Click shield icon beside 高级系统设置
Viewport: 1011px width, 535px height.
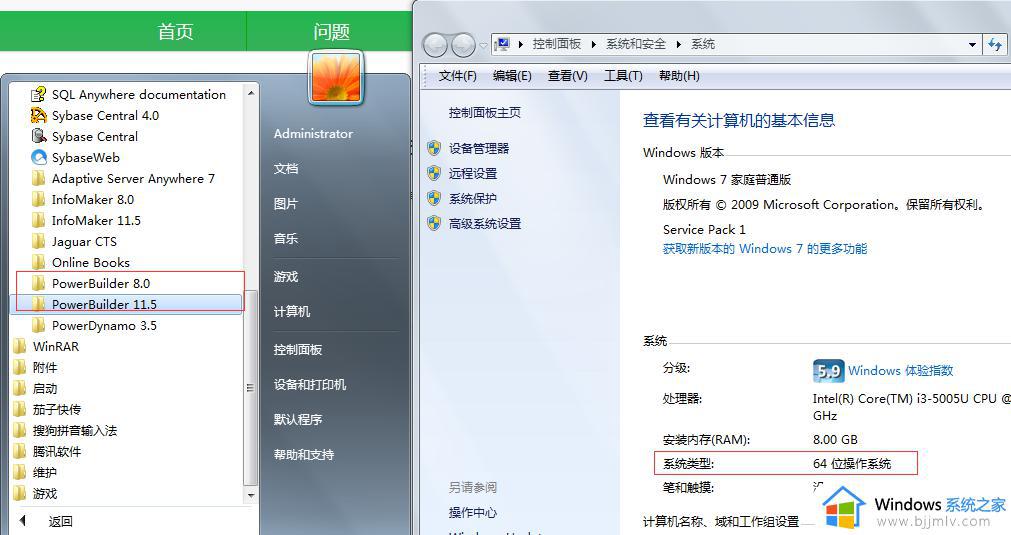pyautogui.click(x=434, y=224)
